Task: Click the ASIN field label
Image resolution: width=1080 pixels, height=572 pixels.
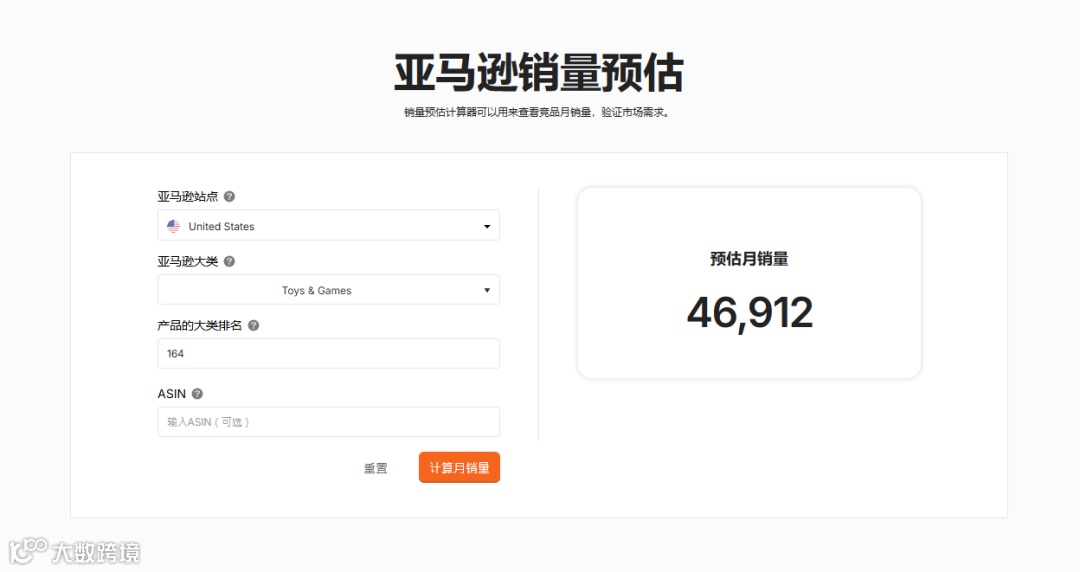Action: coord(172,394)
